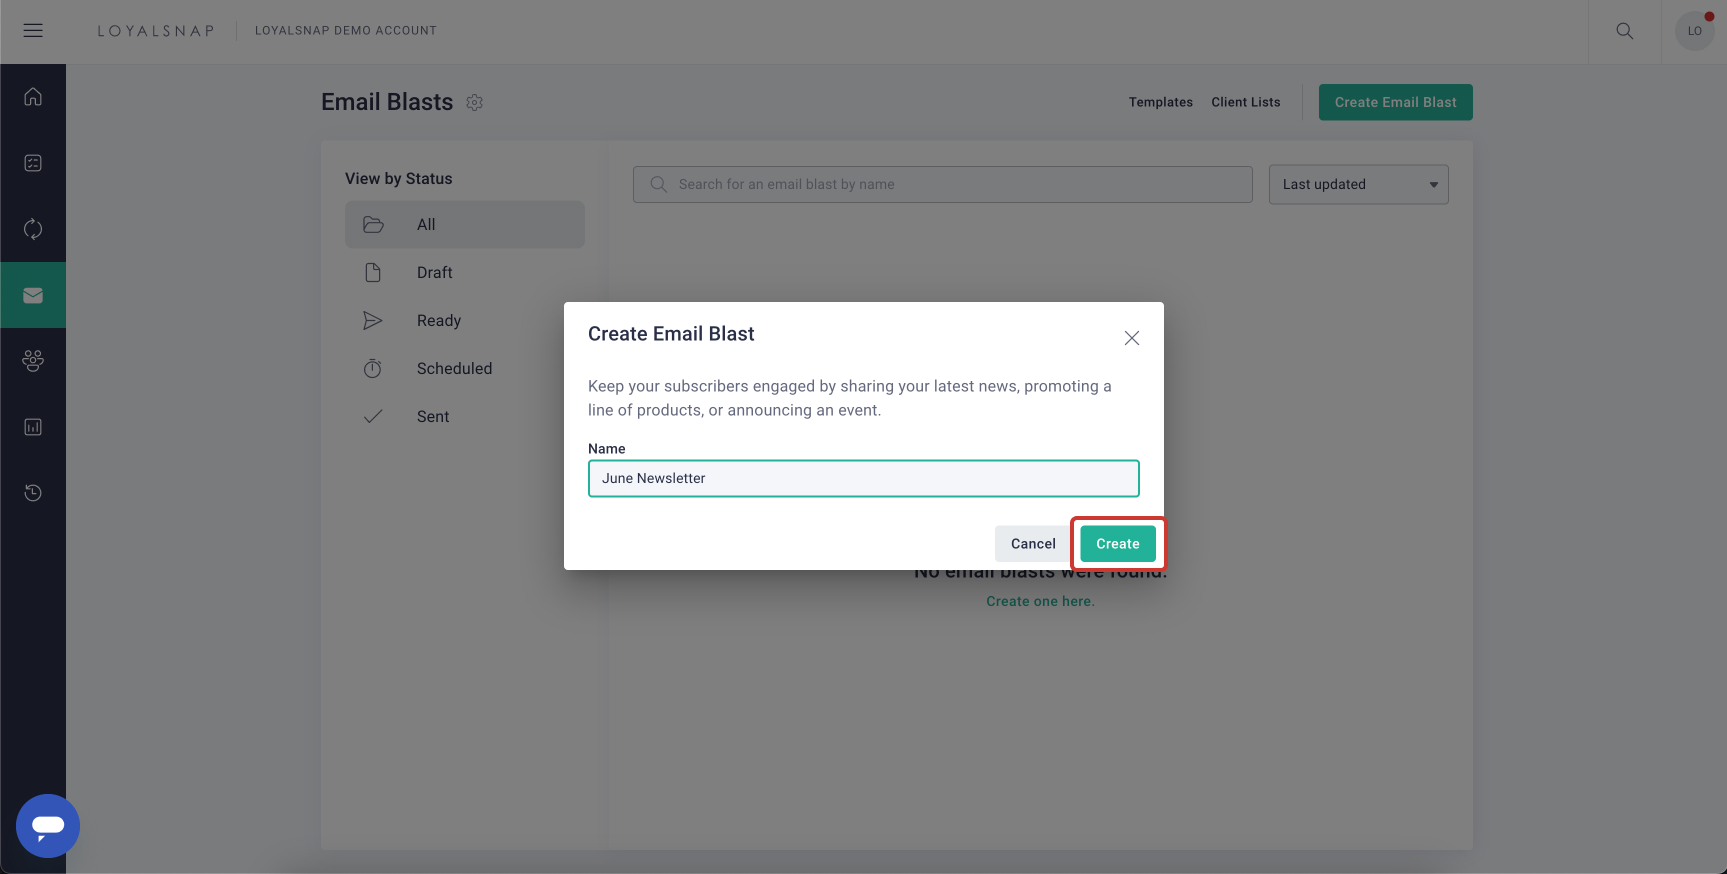Viewport: 1727px width, 874px height.
Task: Open the history clock sidebar icon
Action: [x=33, y=493]
